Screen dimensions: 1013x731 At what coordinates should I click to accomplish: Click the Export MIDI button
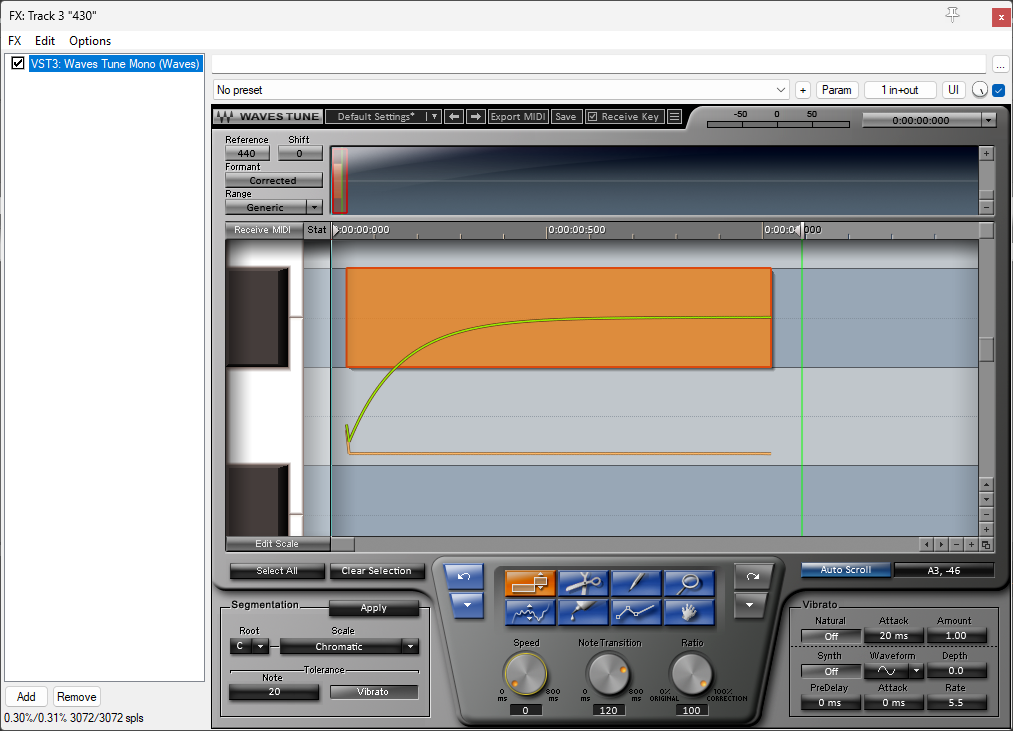point(518,116)
